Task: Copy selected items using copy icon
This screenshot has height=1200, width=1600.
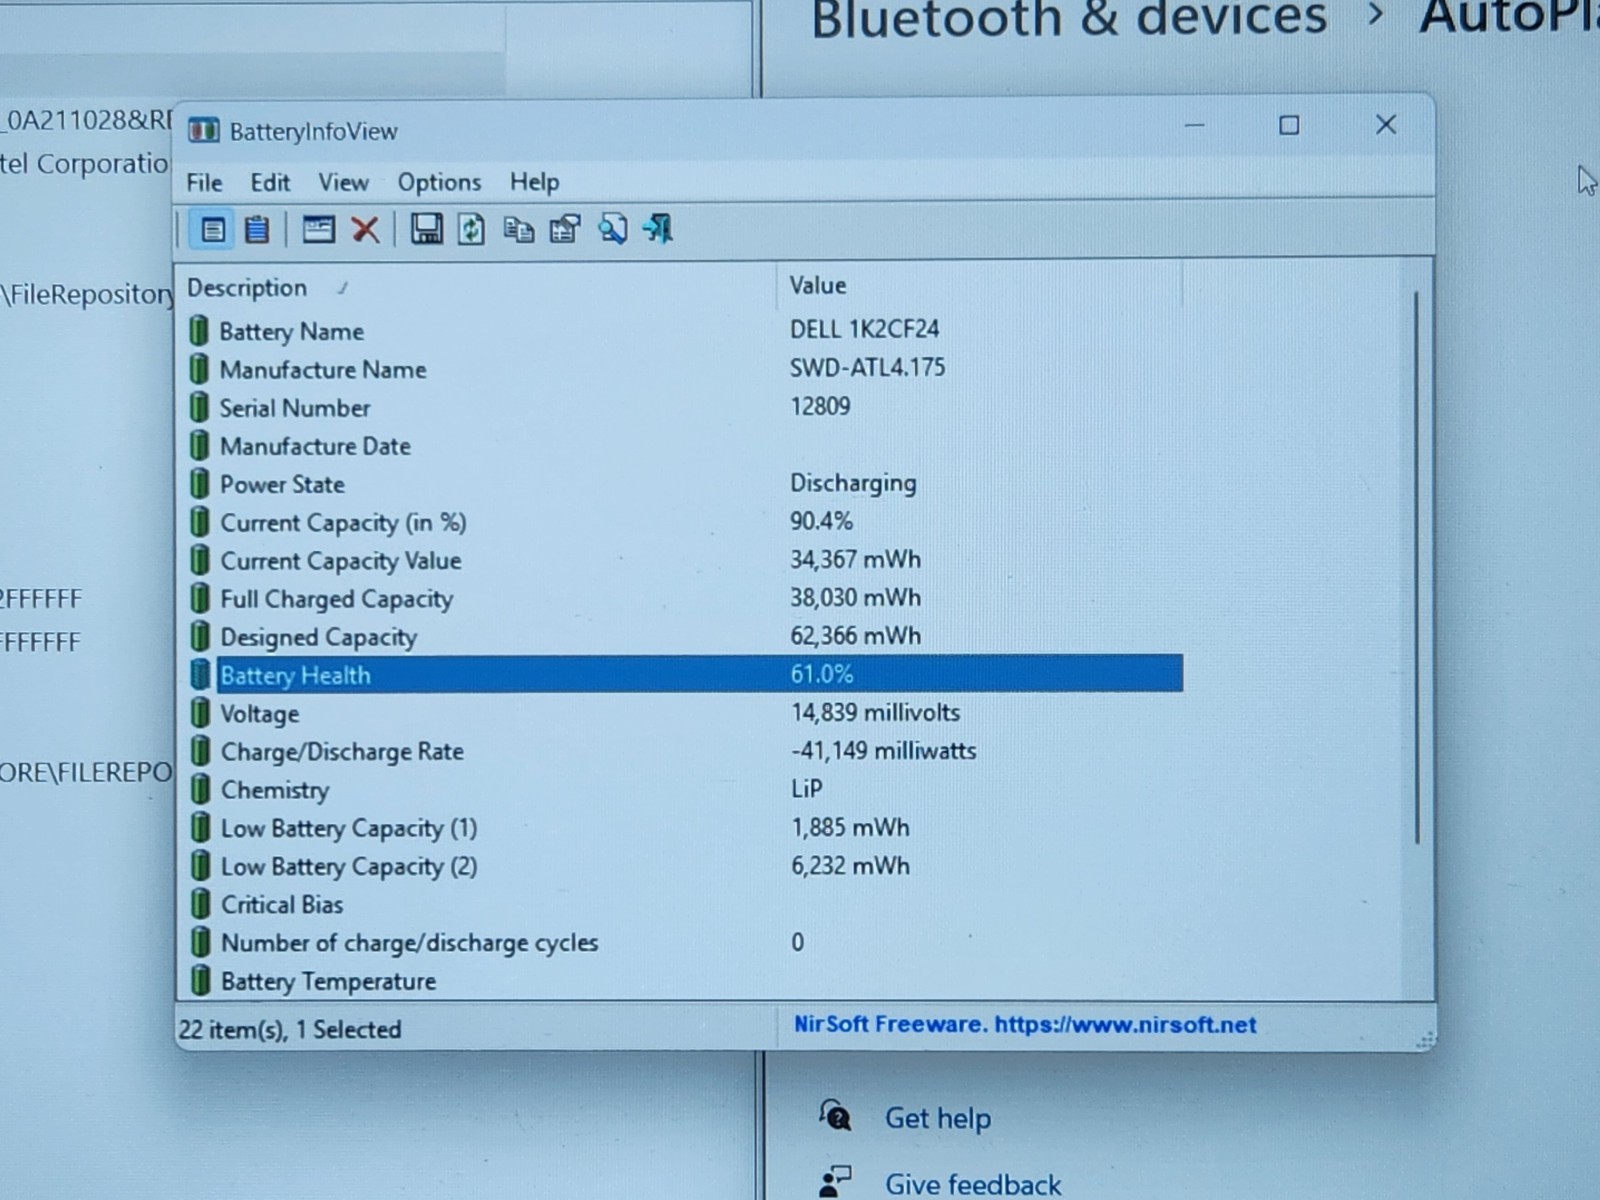Action: pyautogui.click(x=518, y=230)
